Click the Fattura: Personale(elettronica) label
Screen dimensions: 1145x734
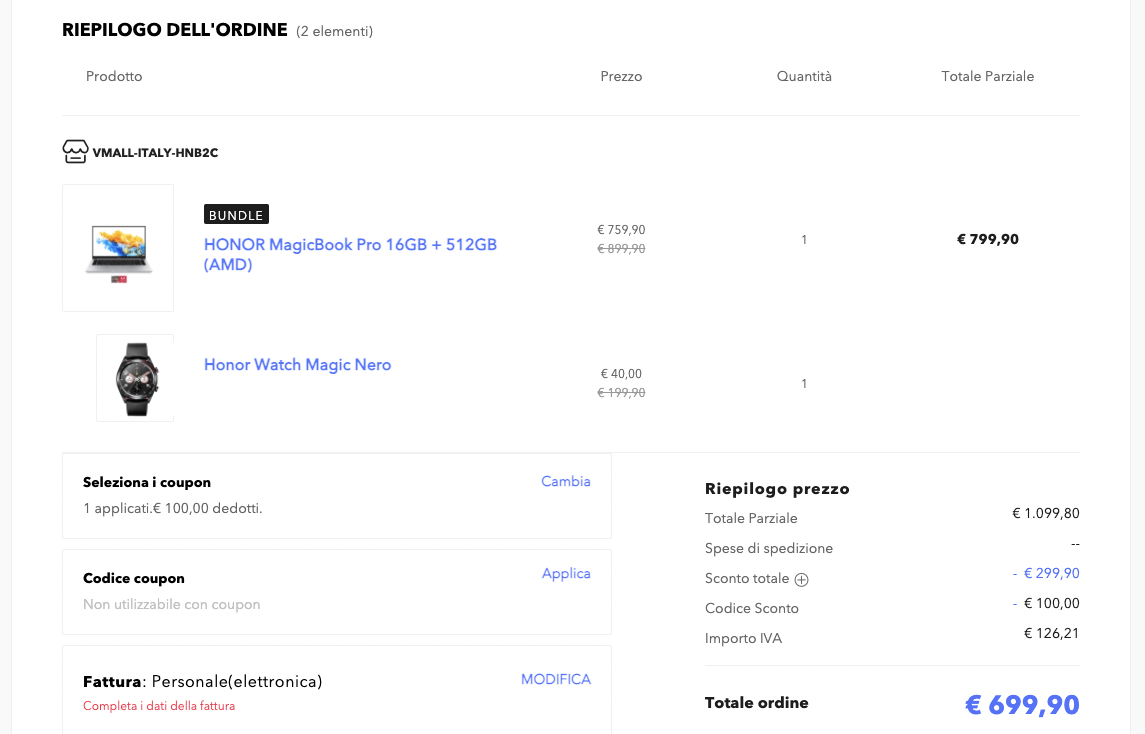(202, 681)
